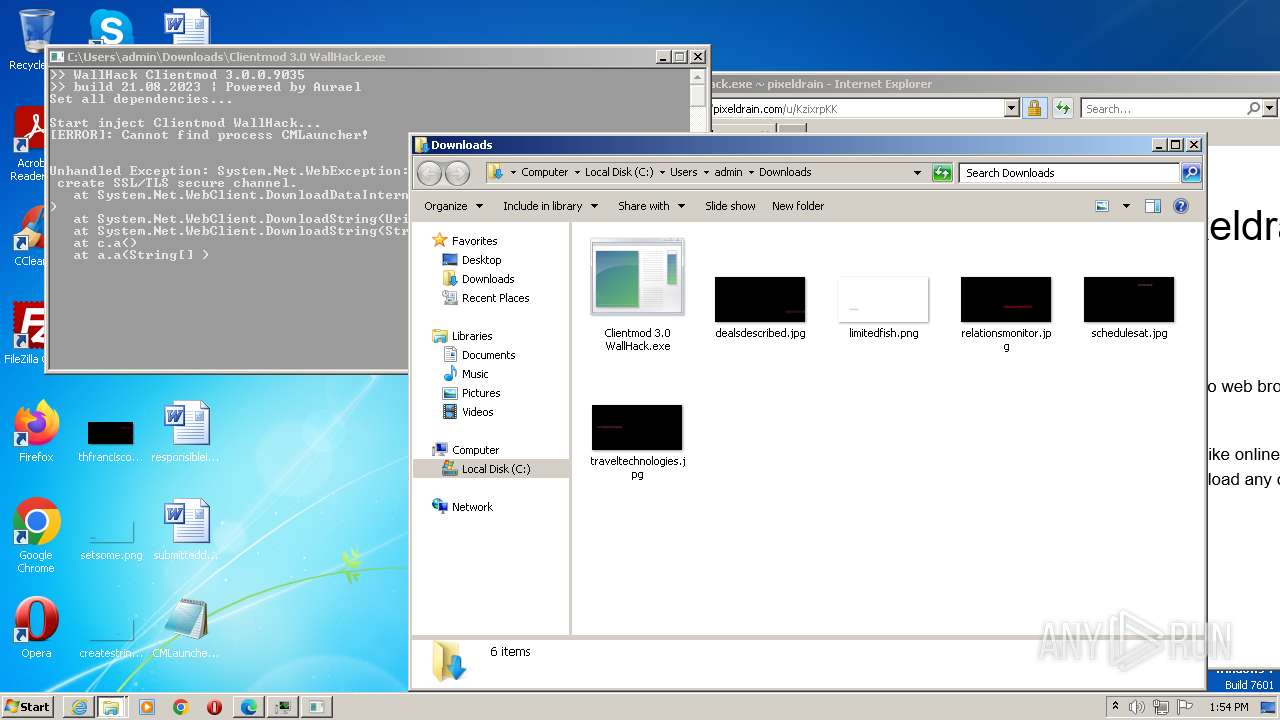Select dealsdescribed.jpg thumbnail

(x=760, y=308)
